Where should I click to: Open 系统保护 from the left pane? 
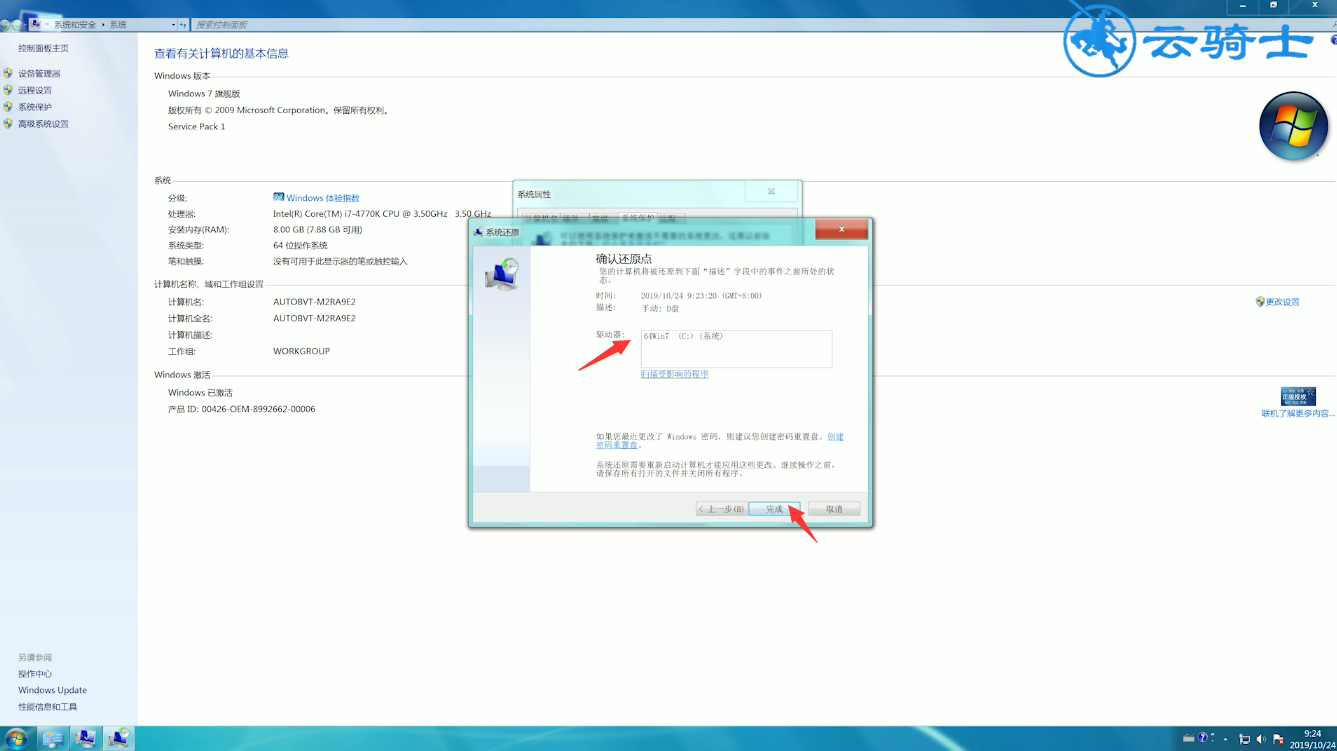(35, 107)
